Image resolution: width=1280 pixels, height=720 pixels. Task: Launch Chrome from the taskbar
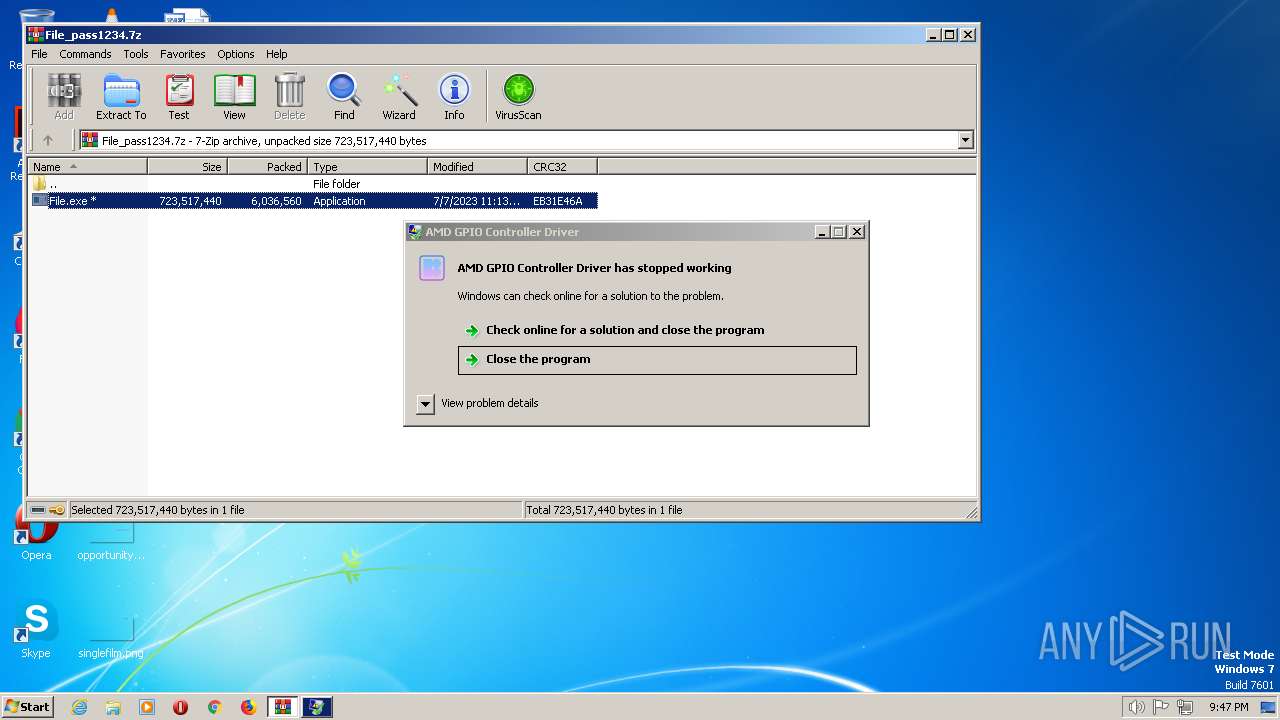[214, 707]
